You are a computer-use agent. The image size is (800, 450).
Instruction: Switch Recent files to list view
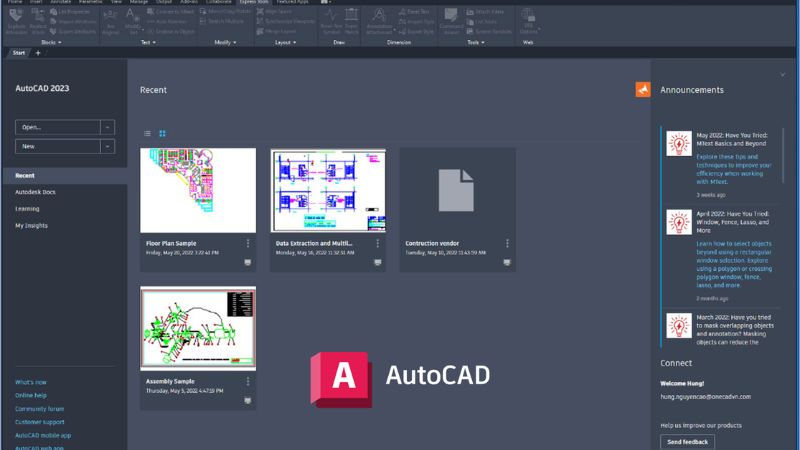147,134
